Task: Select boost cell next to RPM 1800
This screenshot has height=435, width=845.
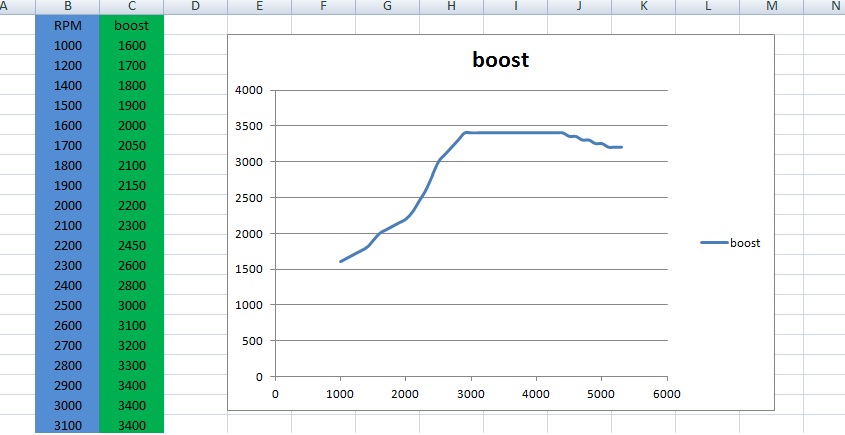Action: point(131,165)
